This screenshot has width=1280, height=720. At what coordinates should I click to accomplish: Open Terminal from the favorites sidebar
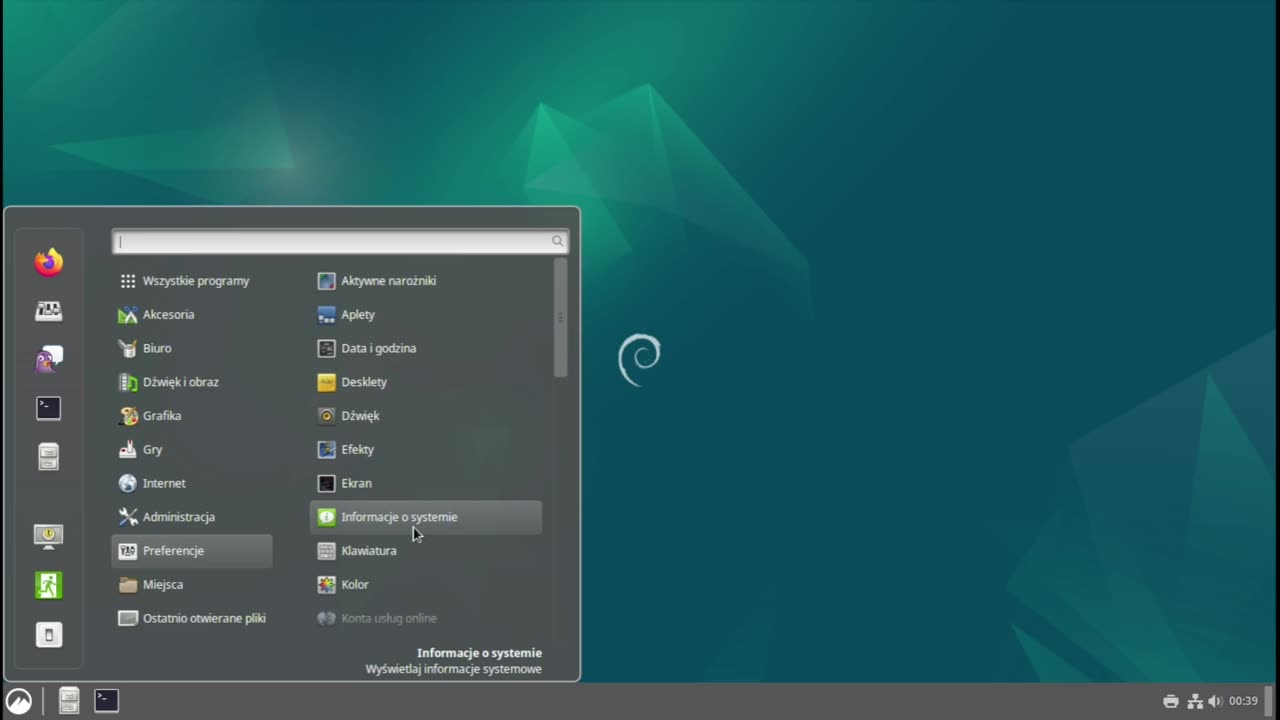coord(48,408)
